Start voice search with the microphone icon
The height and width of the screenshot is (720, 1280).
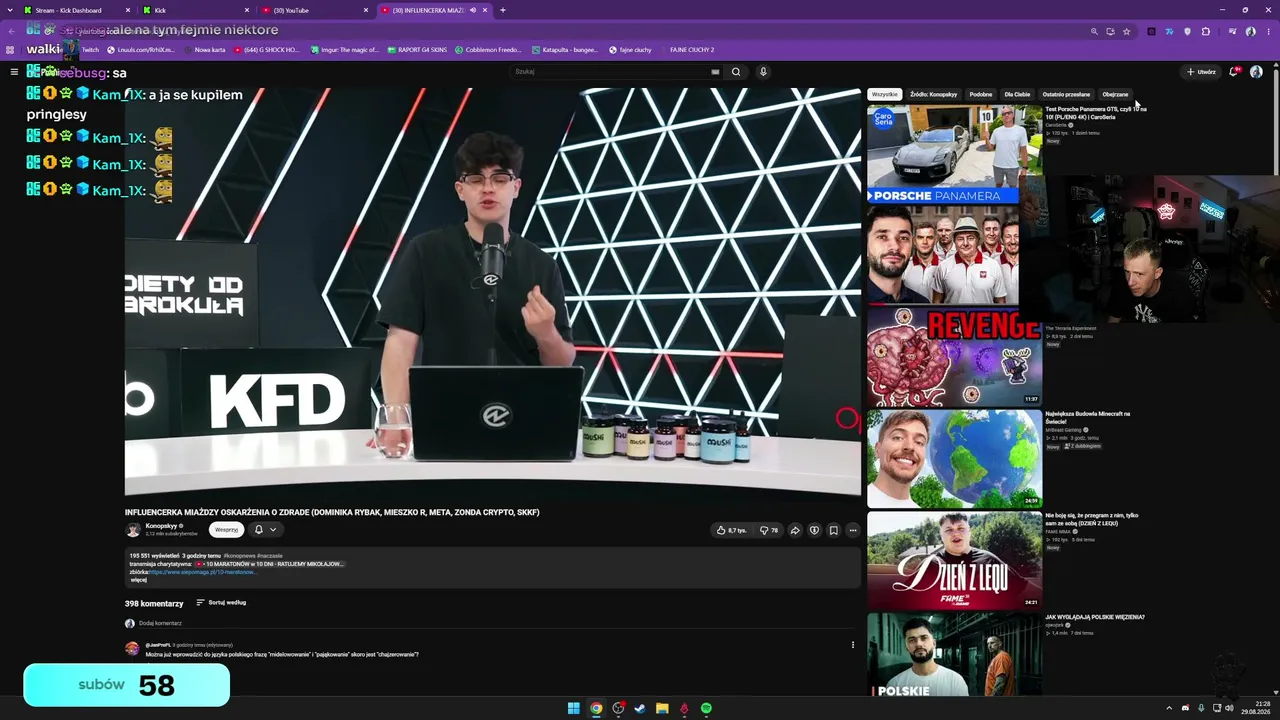763,72
